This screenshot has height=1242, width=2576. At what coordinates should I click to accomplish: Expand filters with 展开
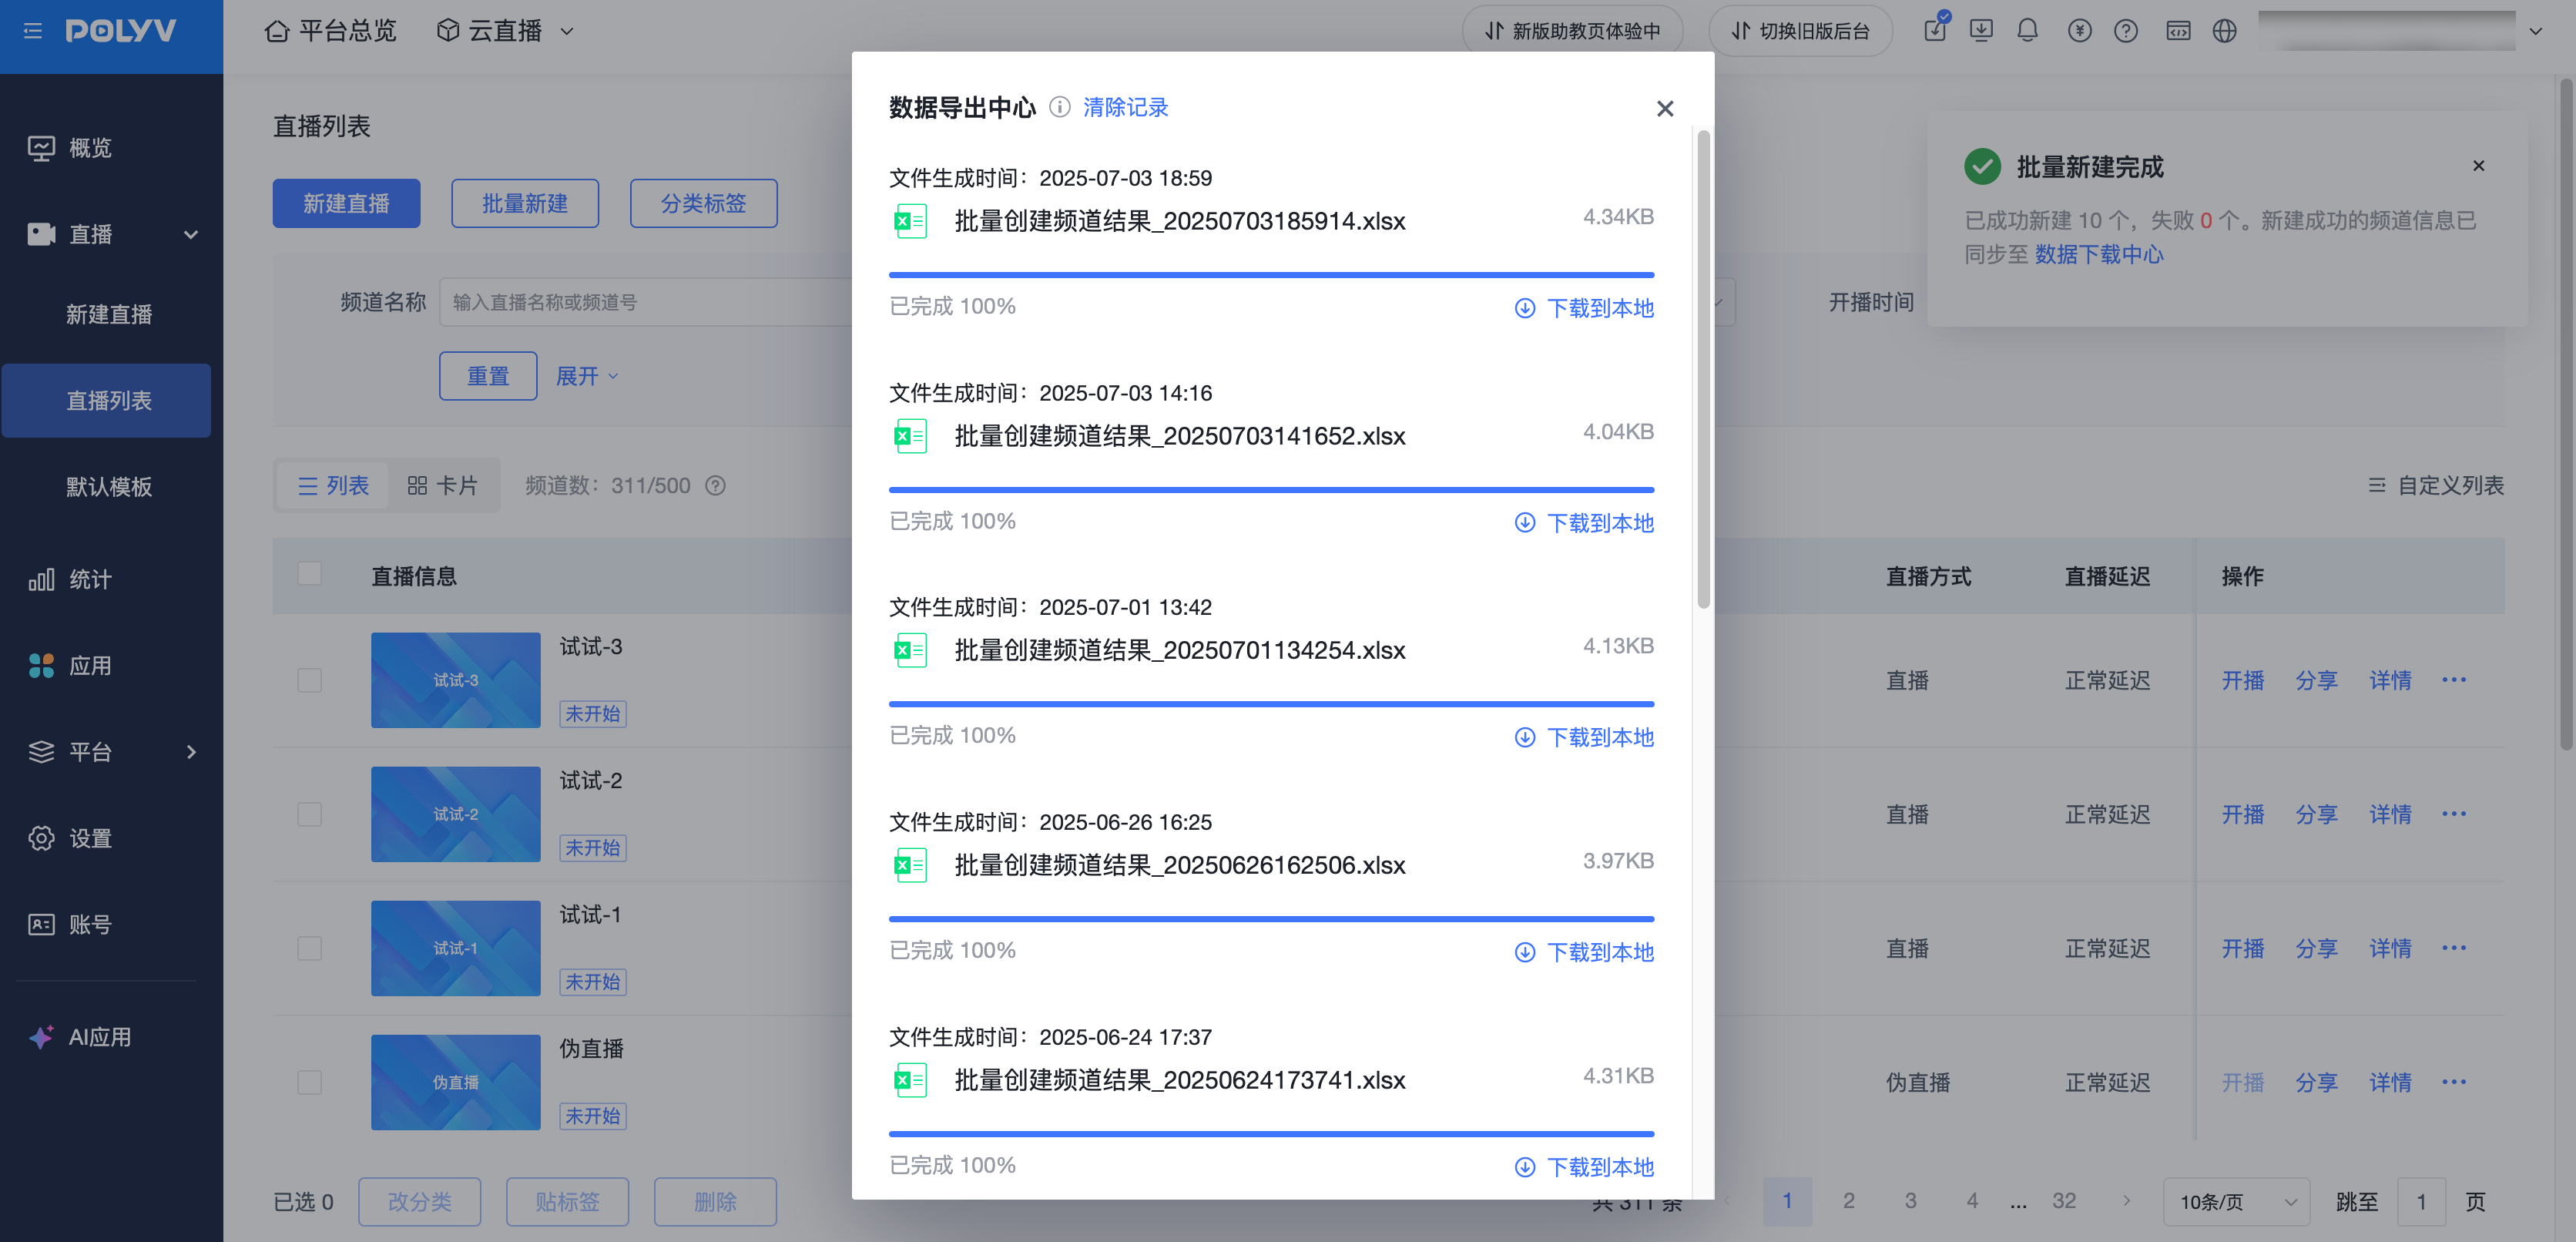click(x=587, y=376)
